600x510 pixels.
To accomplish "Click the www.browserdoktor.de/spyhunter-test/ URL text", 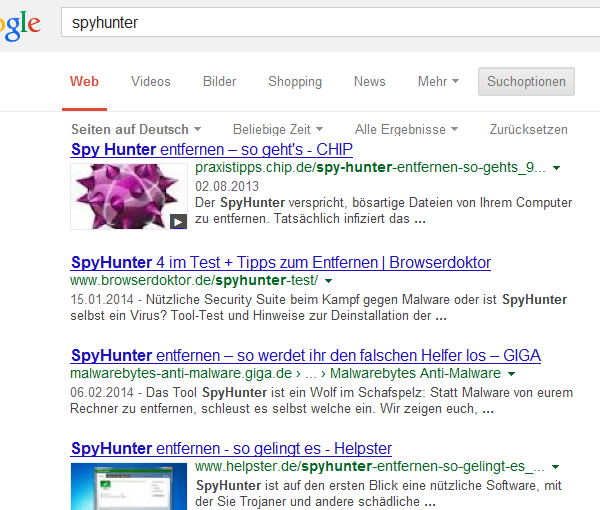I will coord(194,280).
